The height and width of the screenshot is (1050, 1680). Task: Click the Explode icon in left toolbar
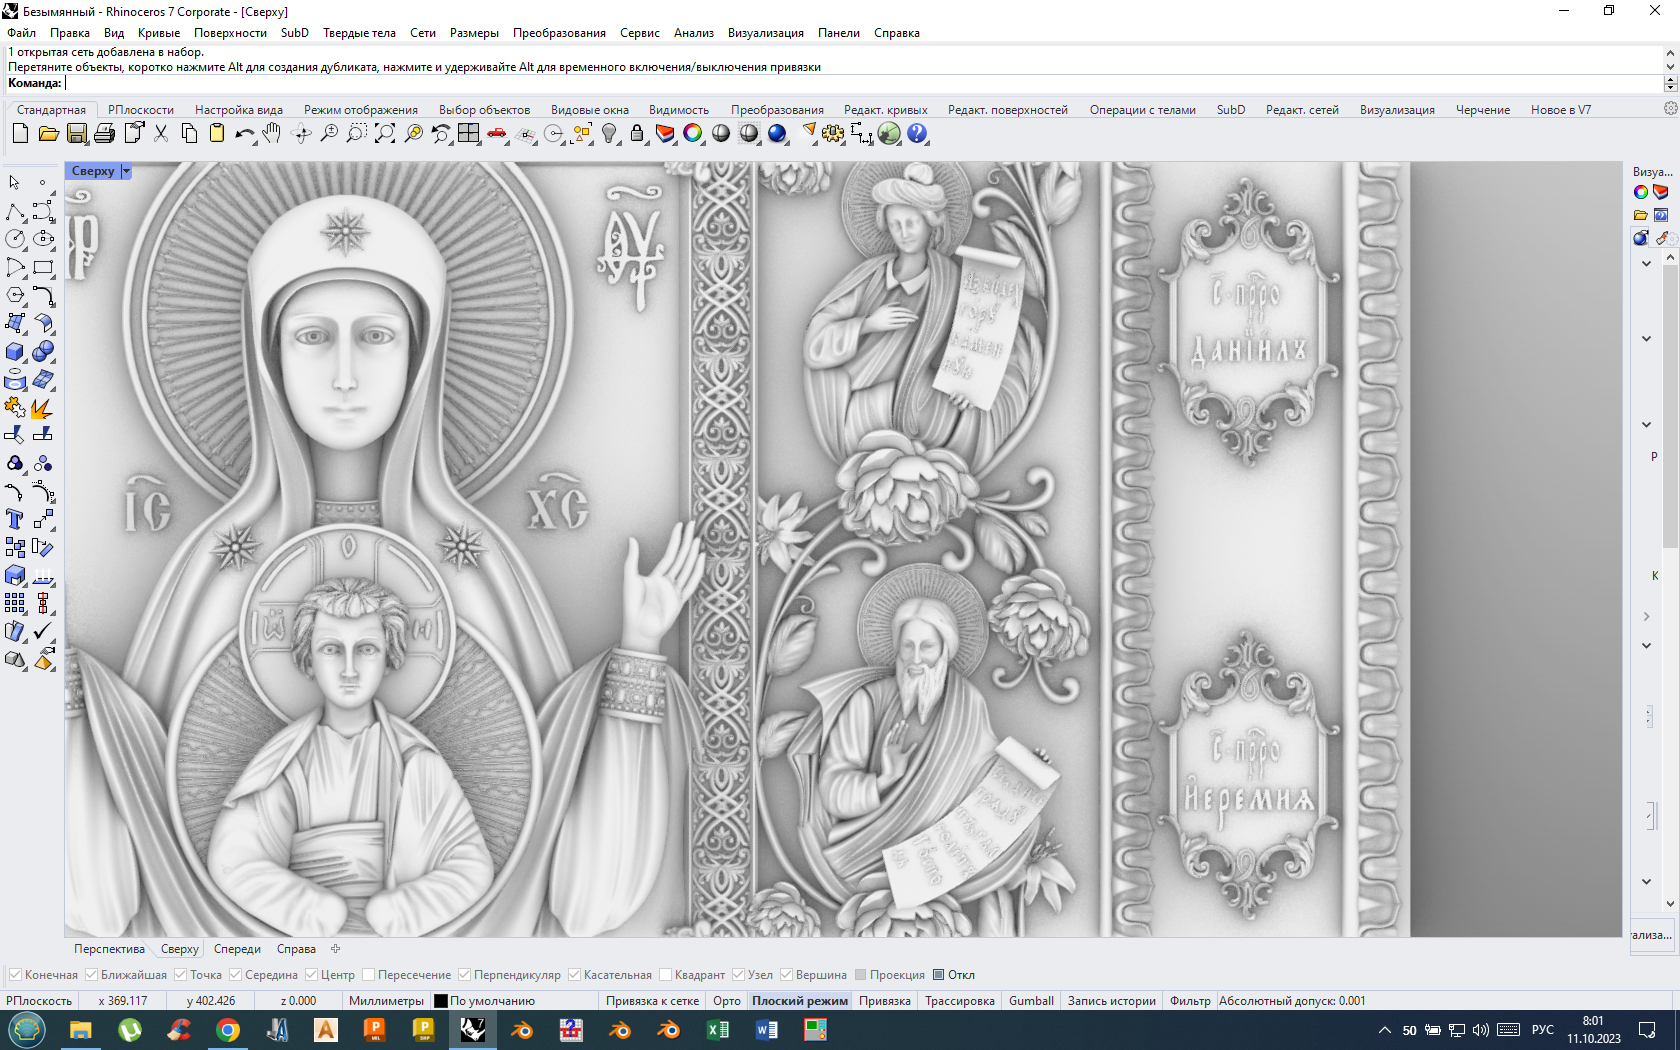point(43,408)
